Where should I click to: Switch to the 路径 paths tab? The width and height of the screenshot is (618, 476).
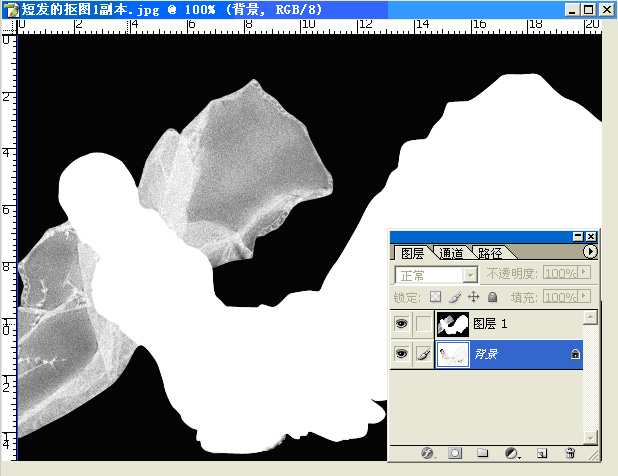coord(490,253)
